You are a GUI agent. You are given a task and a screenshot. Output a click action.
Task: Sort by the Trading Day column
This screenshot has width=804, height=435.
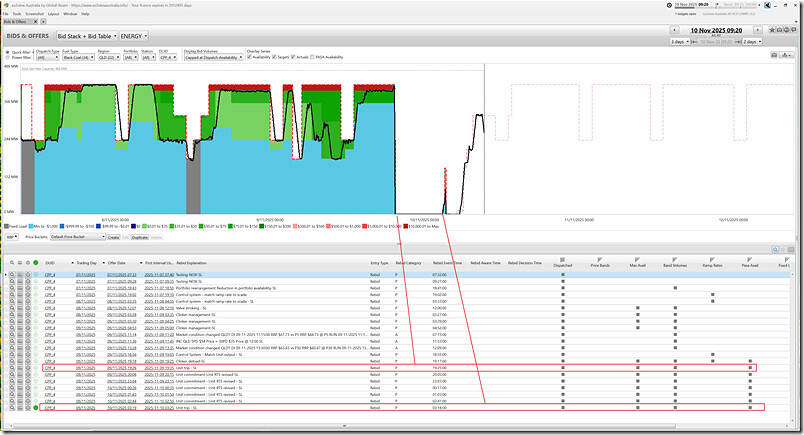tap(86, 263)
